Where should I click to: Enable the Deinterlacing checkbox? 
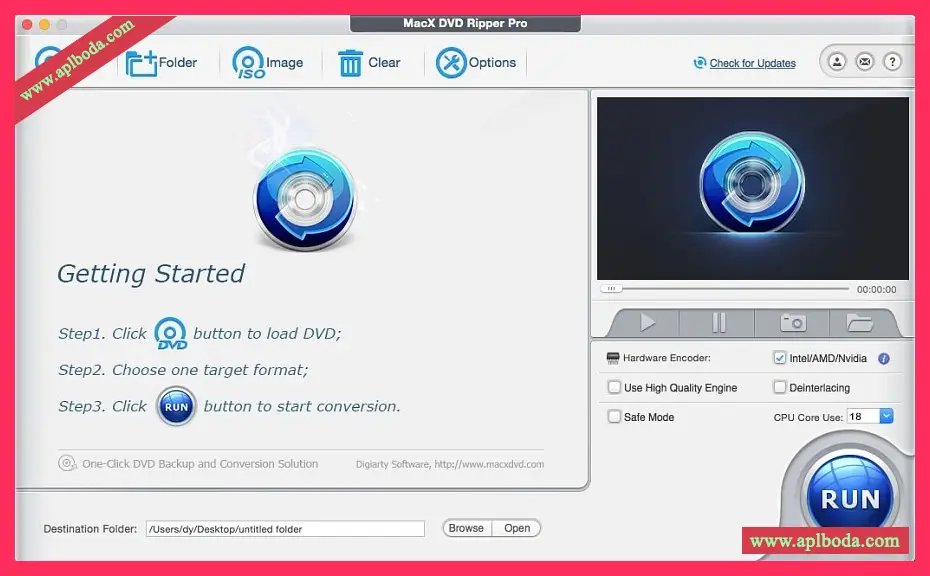coord(780,387)
